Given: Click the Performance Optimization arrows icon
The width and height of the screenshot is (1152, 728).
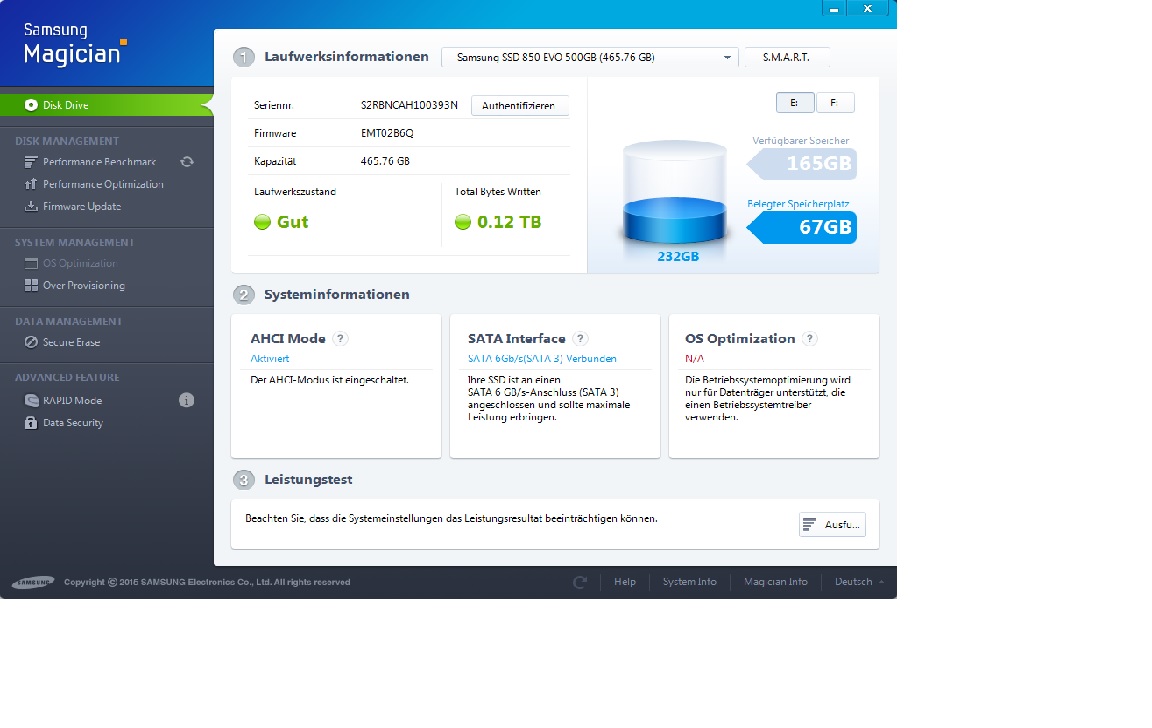Looking at the screenshot, I should point(31,184).
